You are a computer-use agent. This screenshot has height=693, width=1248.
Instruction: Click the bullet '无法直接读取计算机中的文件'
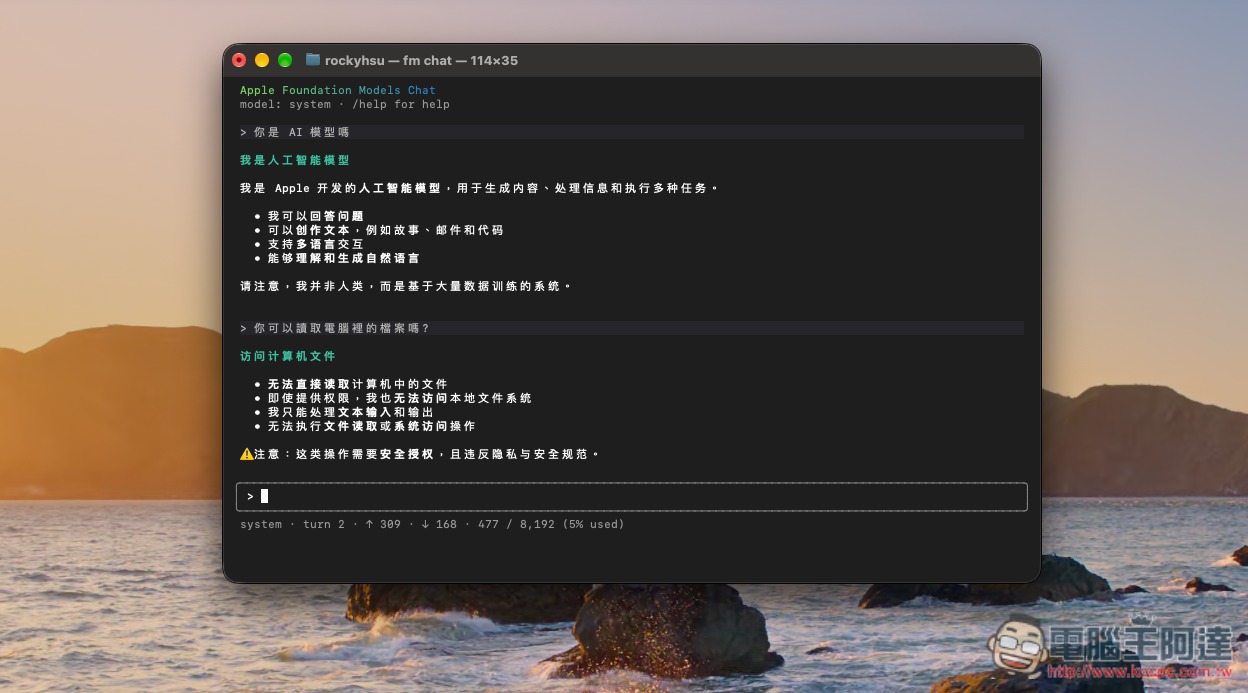357,384
